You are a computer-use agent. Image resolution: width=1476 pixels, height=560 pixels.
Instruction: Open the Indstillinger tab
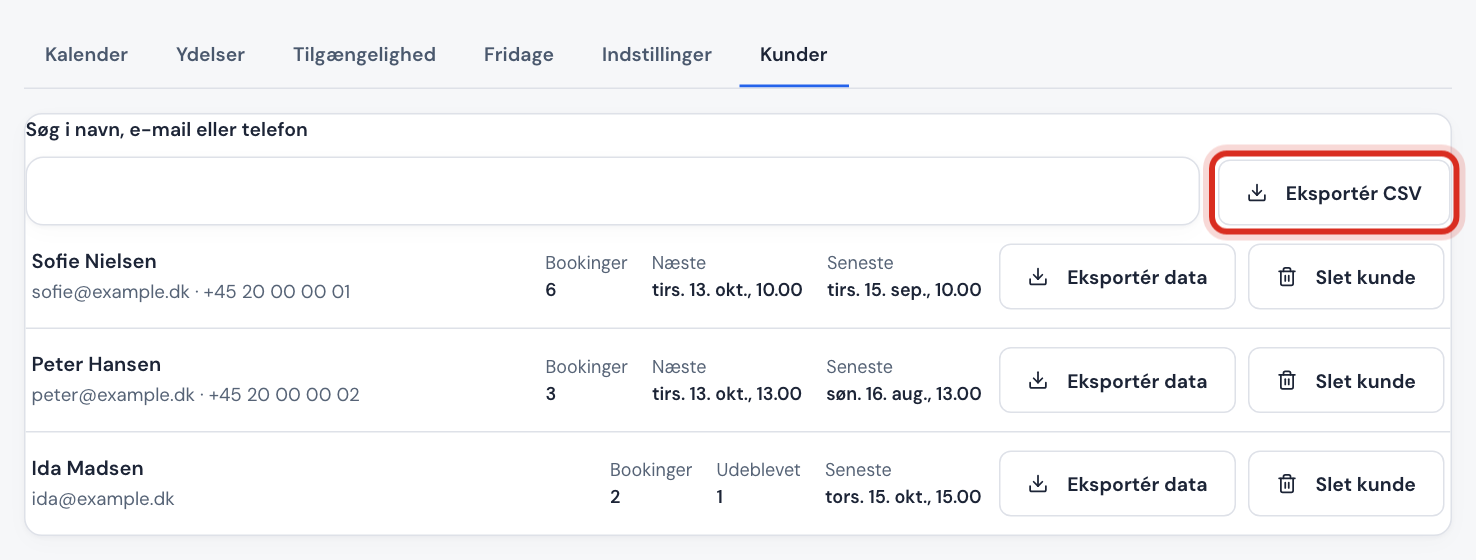pyautogui.click(x=656, y=54)
